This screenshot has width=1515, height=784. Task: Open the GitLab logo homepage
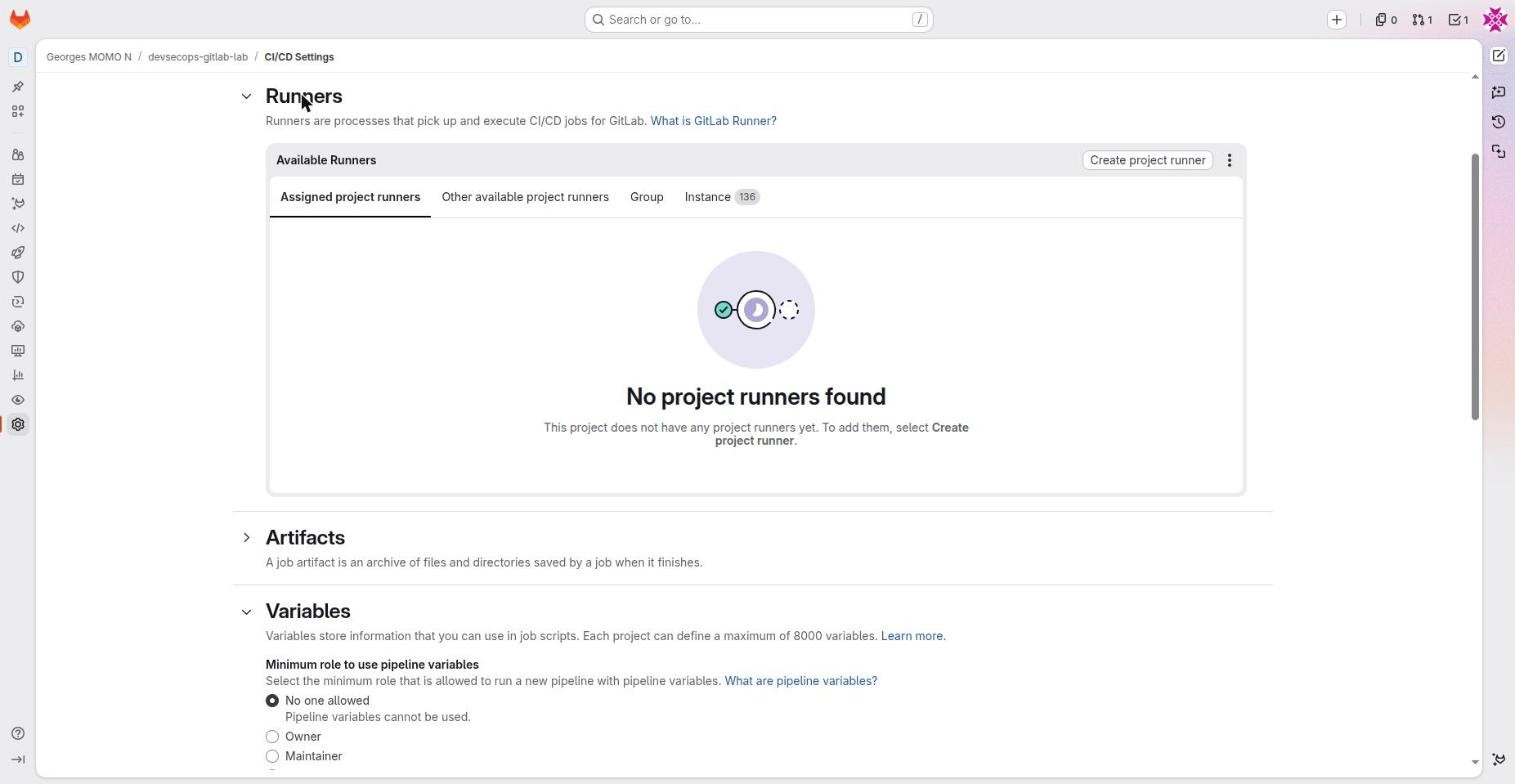[19, 19]
